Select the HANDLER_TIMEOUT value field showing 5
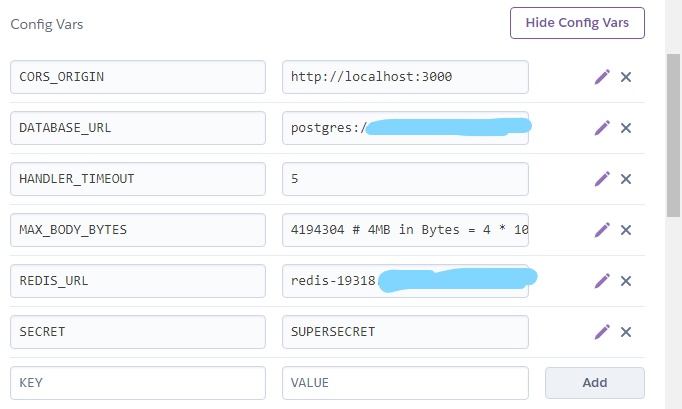This screenshot has height=409, width=682. (x=405, y=179)
